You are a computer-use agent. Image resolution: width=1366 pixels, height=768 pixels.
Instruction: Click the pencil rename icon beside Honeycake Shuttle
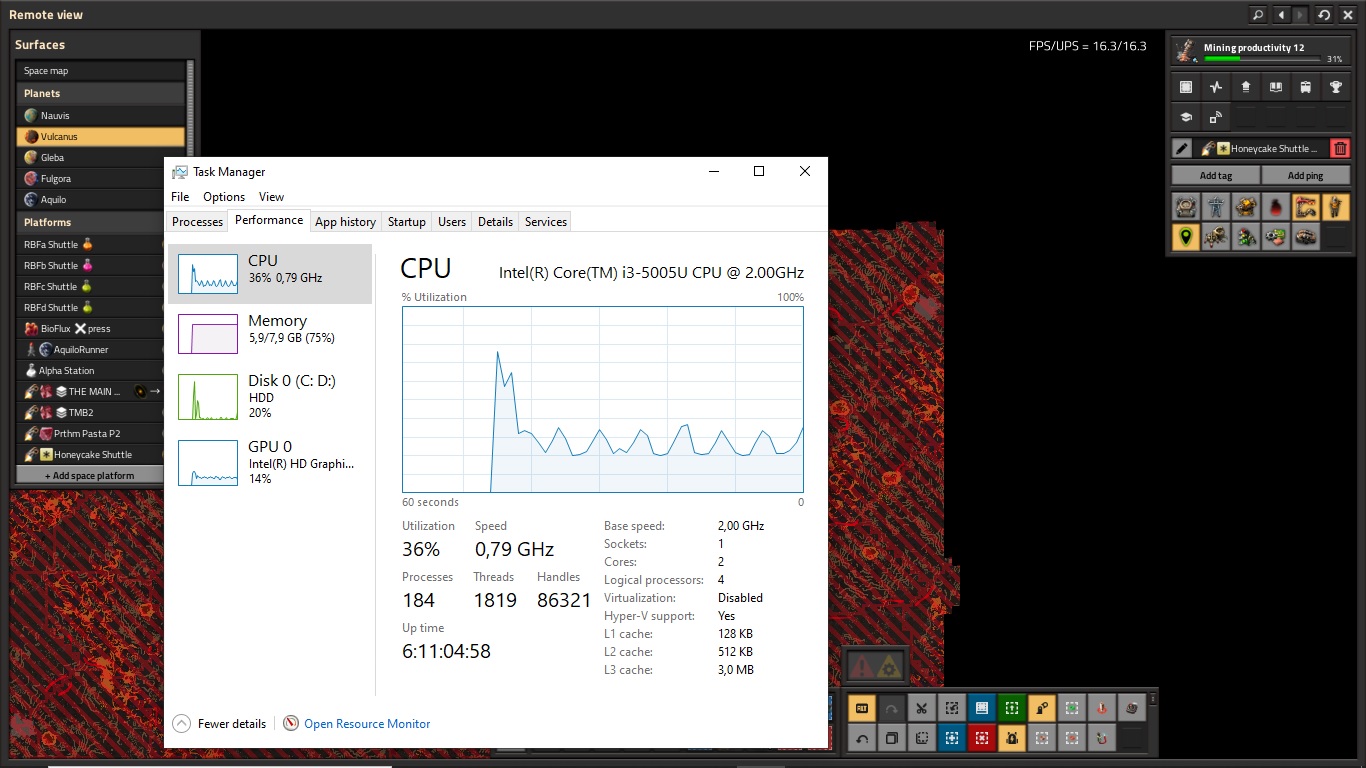point(1182,148)
